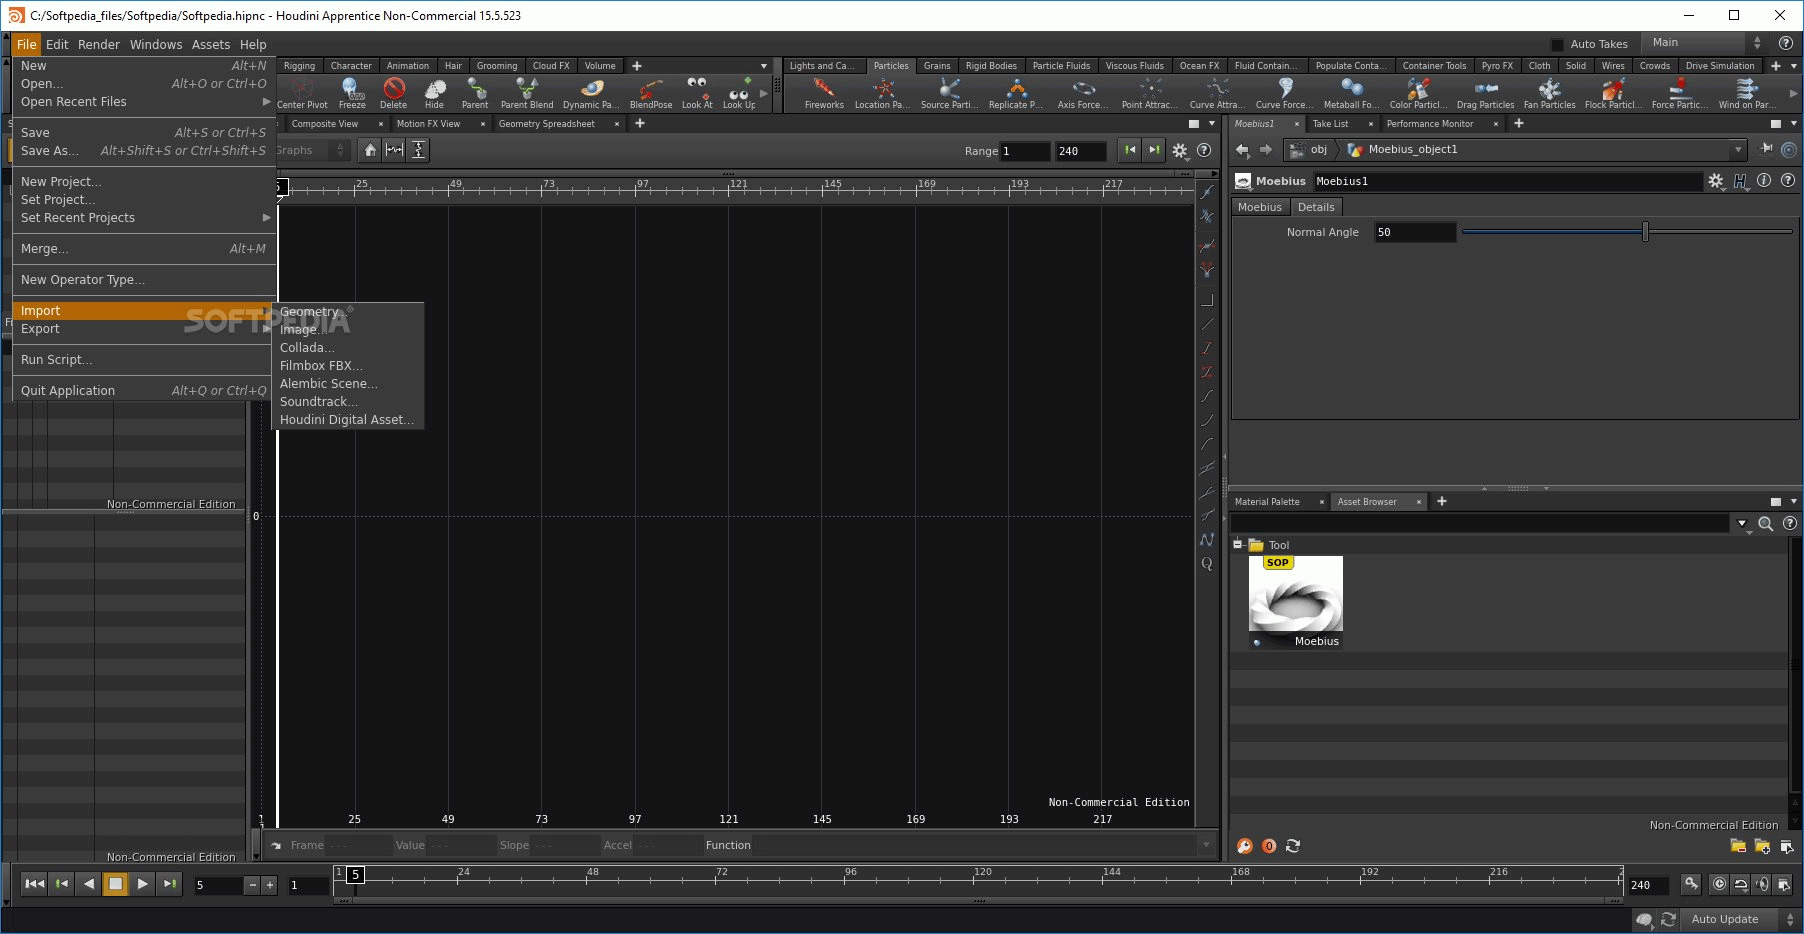Click the Moebius1 node name field
This screenshot has height=934, width=1804.
pos(1506,181)
